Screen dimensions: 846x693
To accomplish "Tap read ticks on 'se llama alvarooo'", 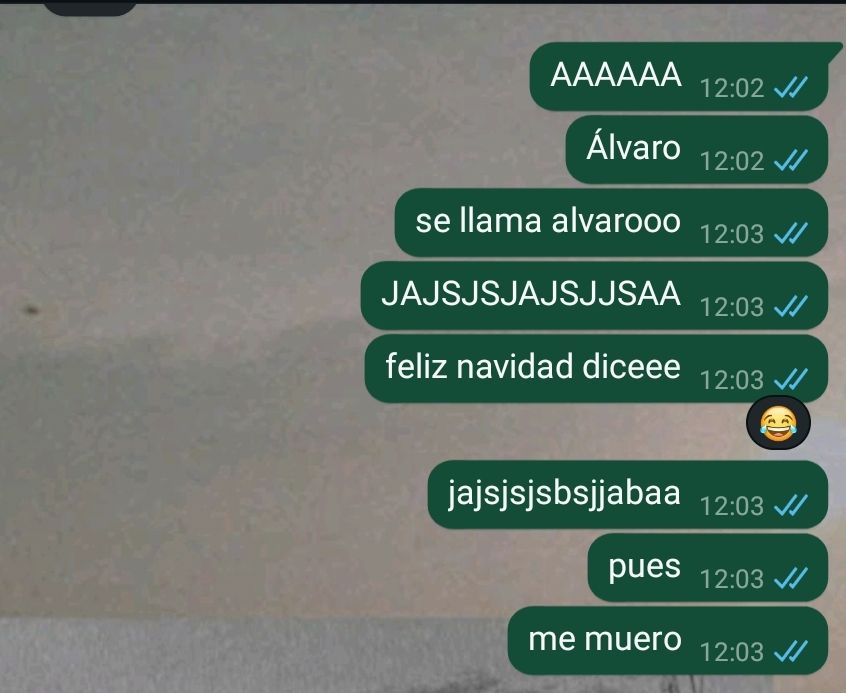I will click(790, 233).
